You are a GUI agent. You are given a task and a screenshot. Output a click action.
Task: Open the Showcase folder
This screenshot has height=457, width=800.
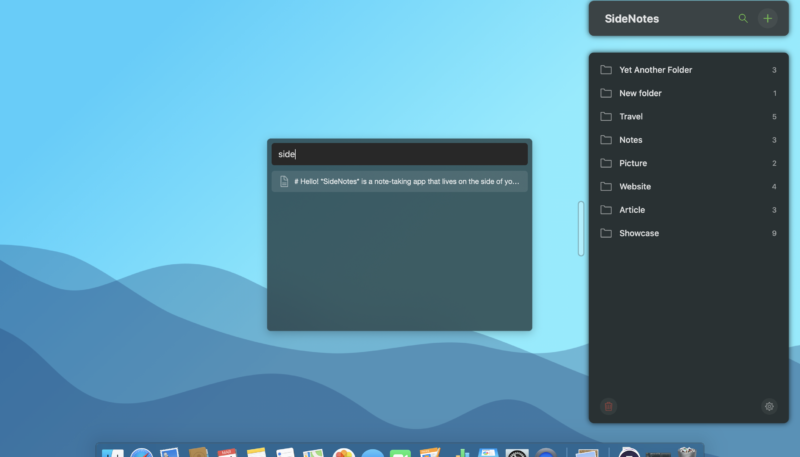pos(639,233)
